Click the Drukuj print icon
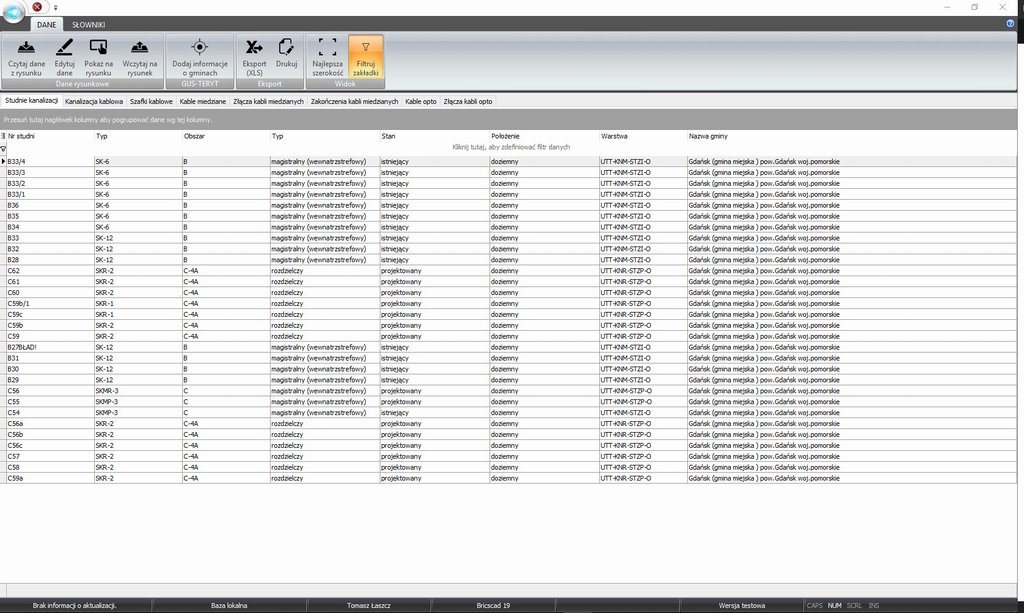Screen dimensions: 1024x613 (286, 47)
